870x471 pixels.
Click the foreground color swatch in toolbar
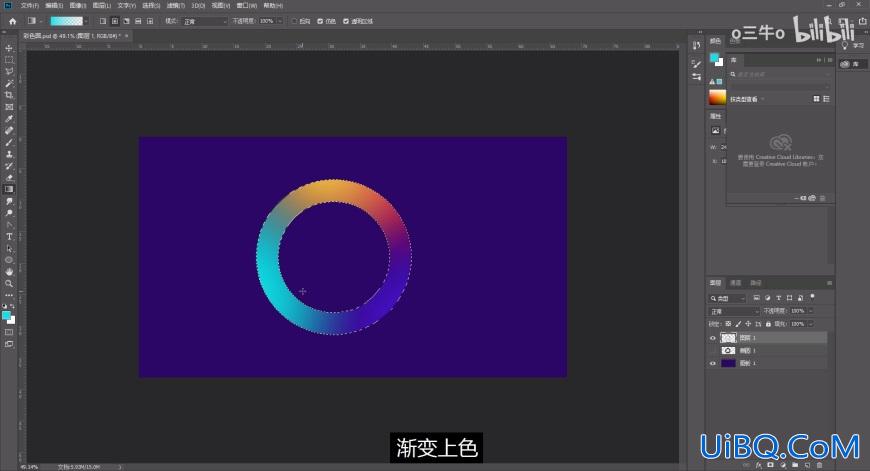click(x=7, y=316)
